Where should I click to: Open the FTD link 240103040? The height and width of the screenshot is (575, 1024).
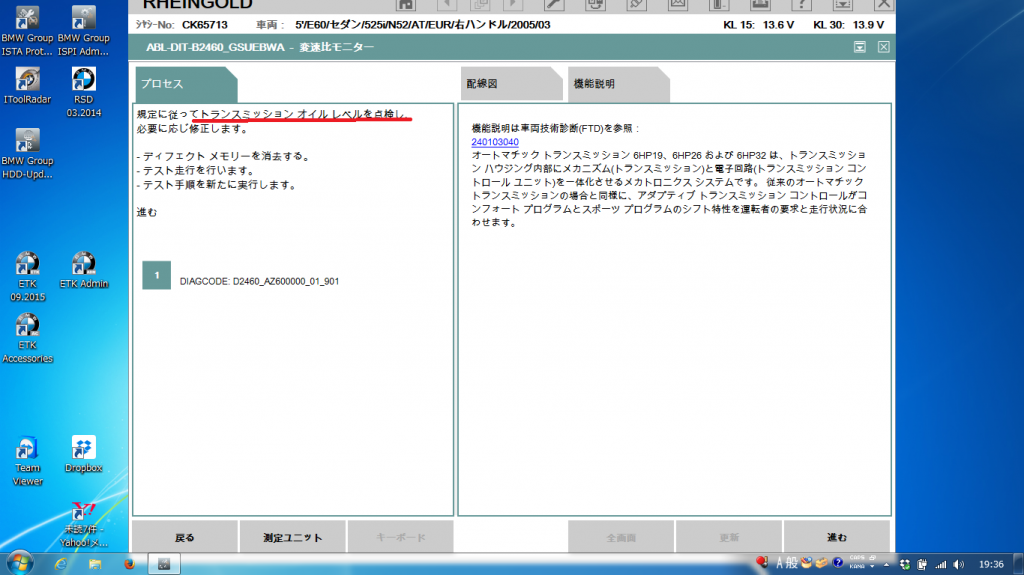[x=495, y=142]
